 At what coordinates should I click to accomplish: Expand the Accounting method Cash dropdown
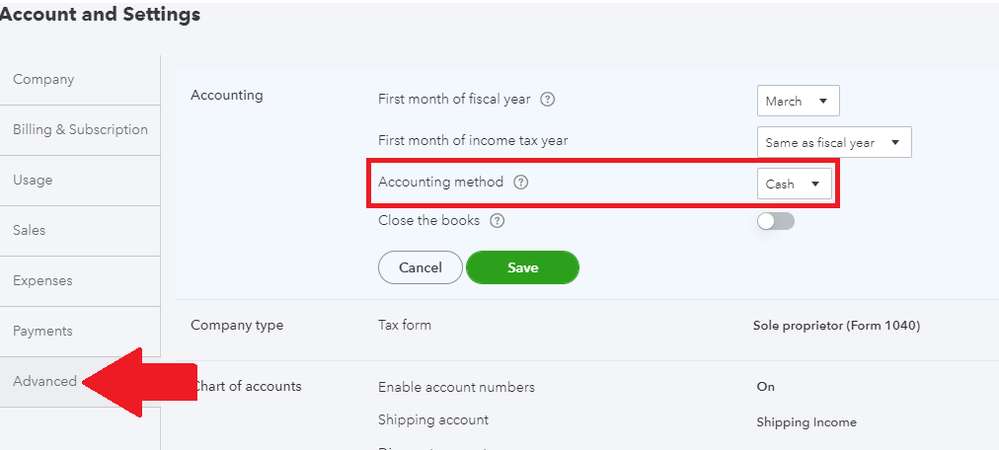[793, 184]
